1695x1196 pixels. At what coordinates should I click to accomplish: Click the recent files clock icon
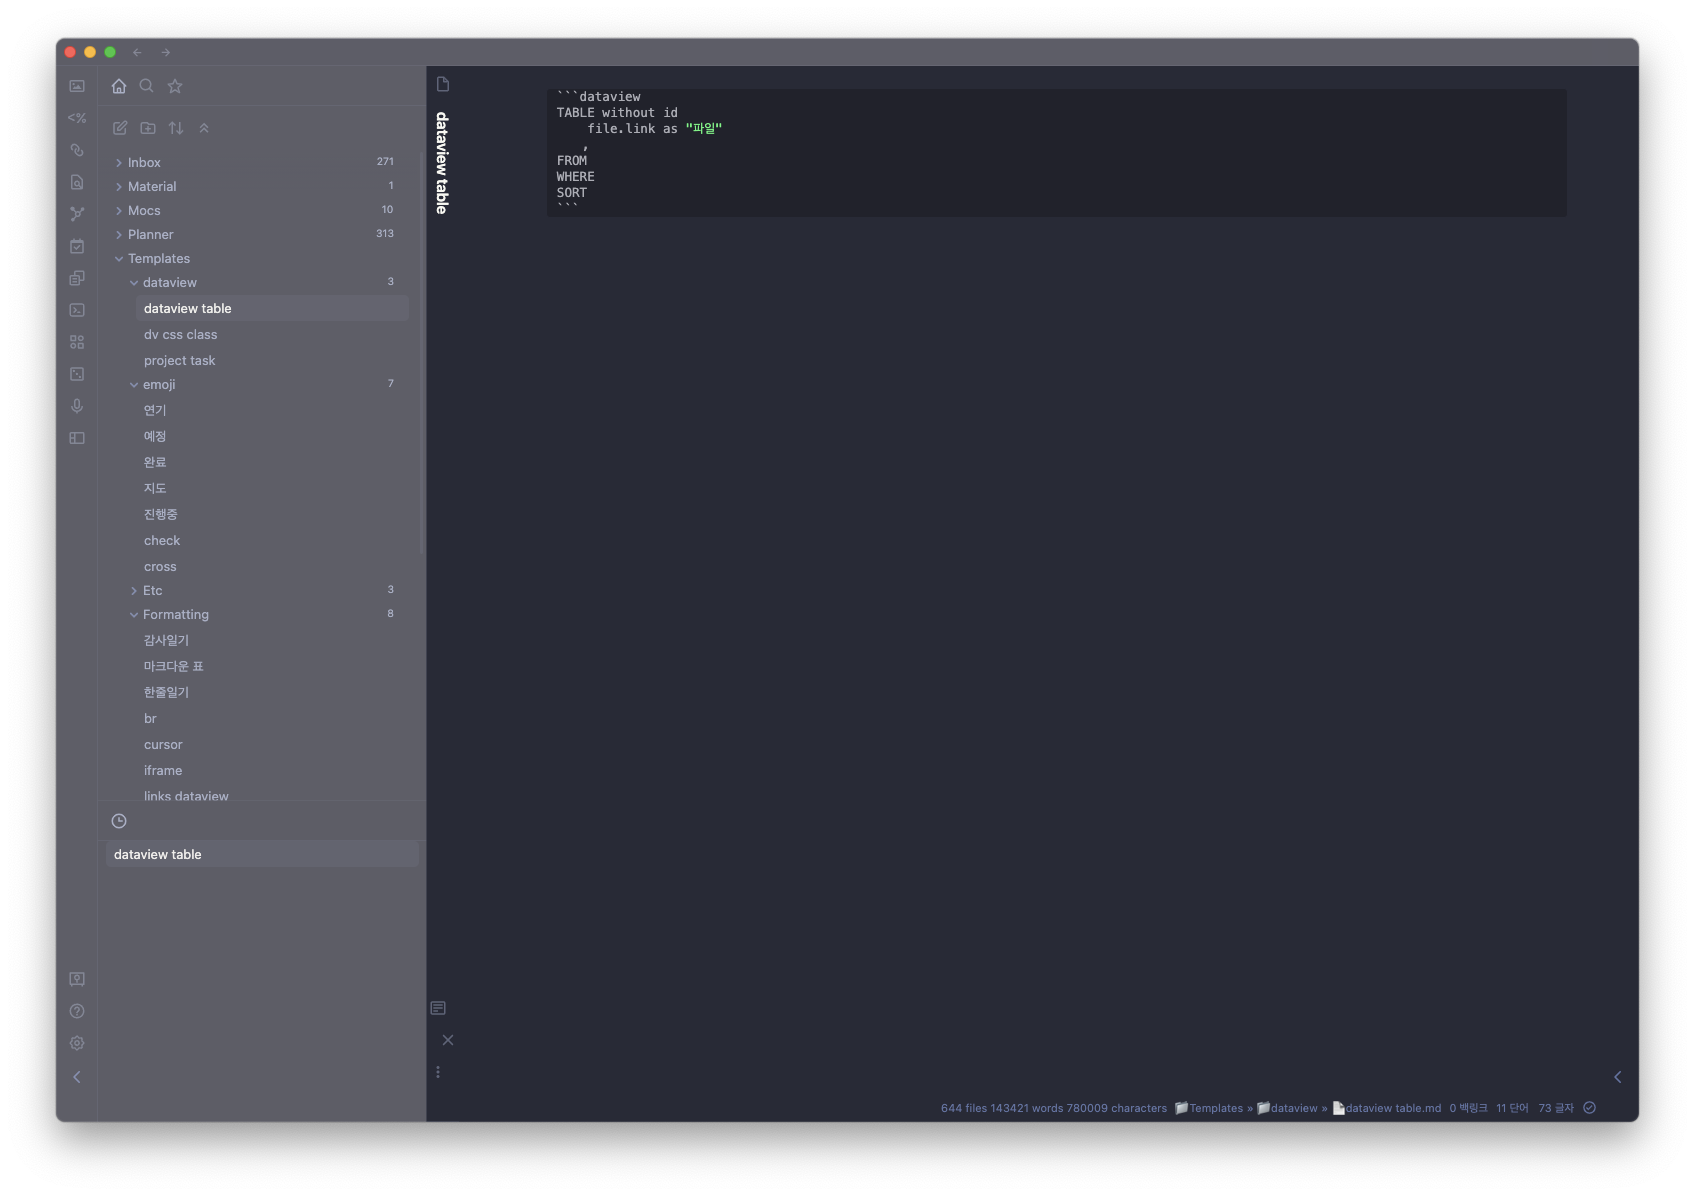pos(119,821)
